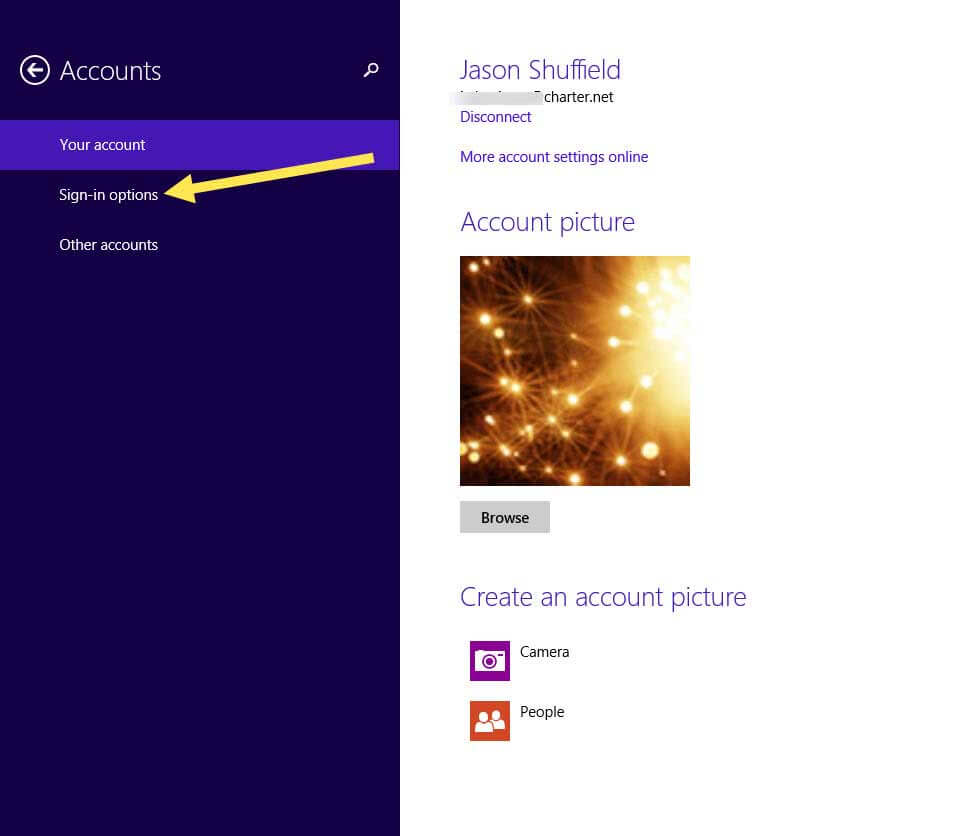Click the purple Camera app icon
Image resolution: width=975 pixels, height=836 pixels.
(x=489, y=661)
